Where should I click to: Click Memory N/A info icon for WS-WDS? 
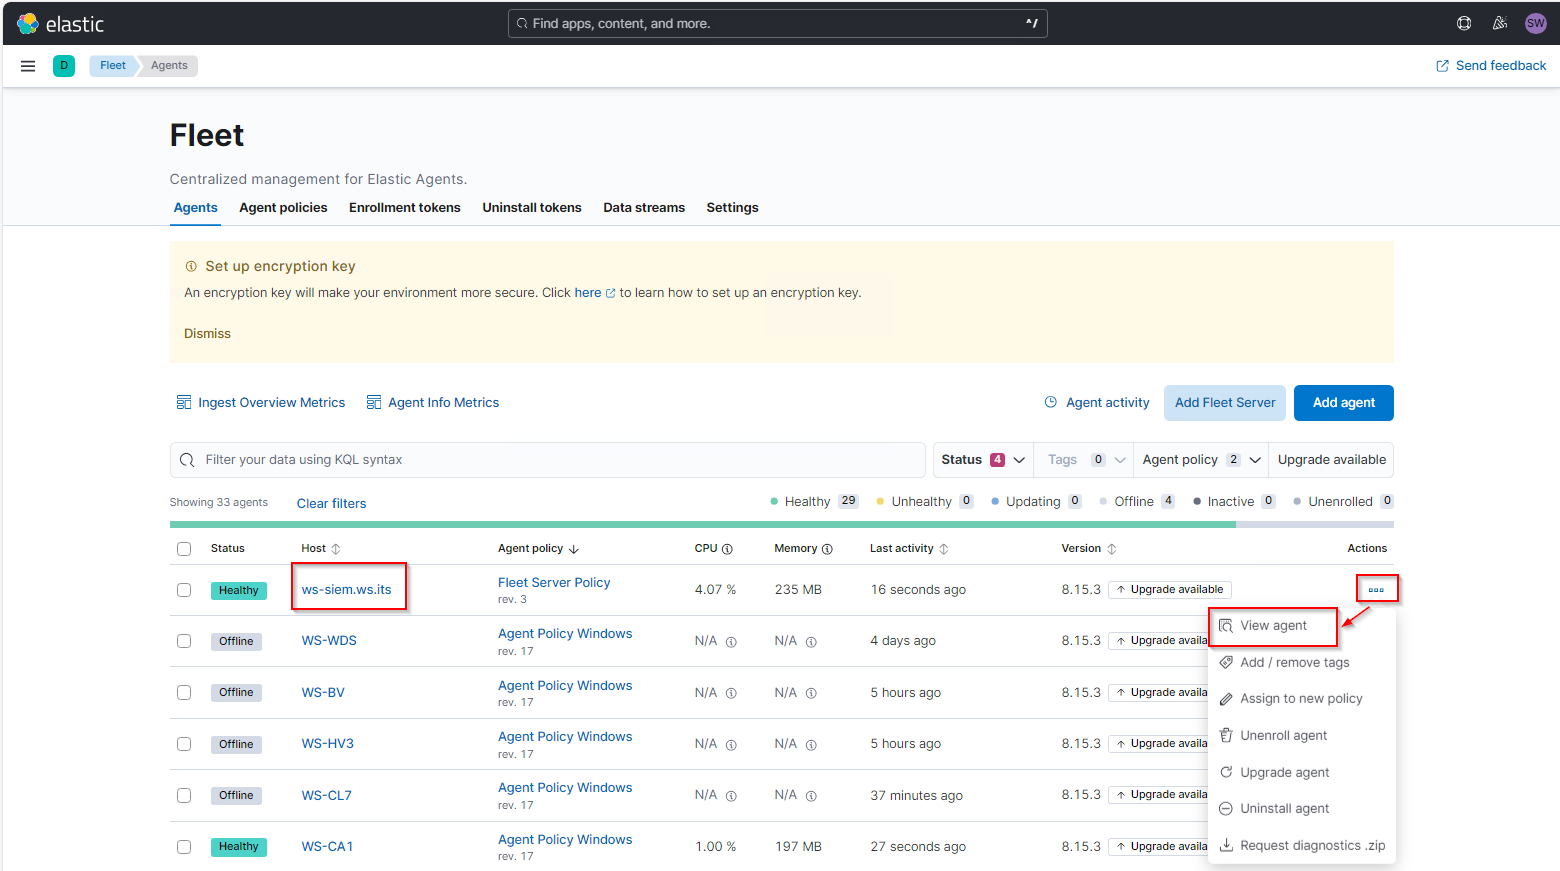coord(811,642)
